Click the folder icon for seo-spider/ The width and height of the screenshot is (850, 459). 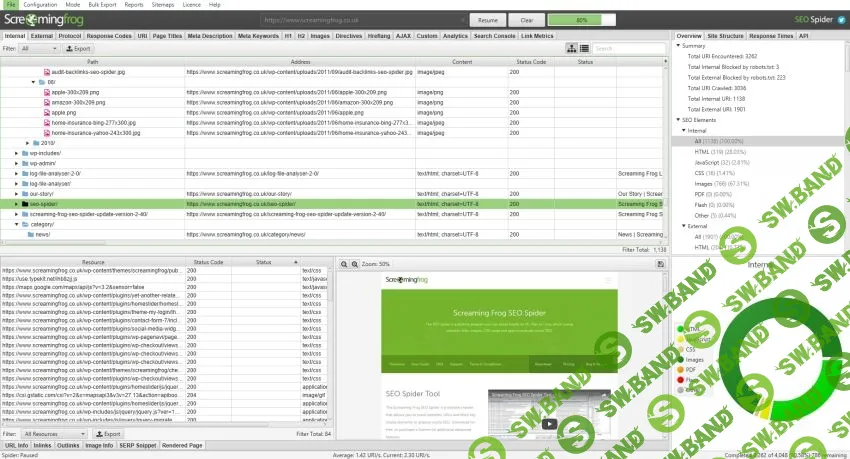[25, 204]
